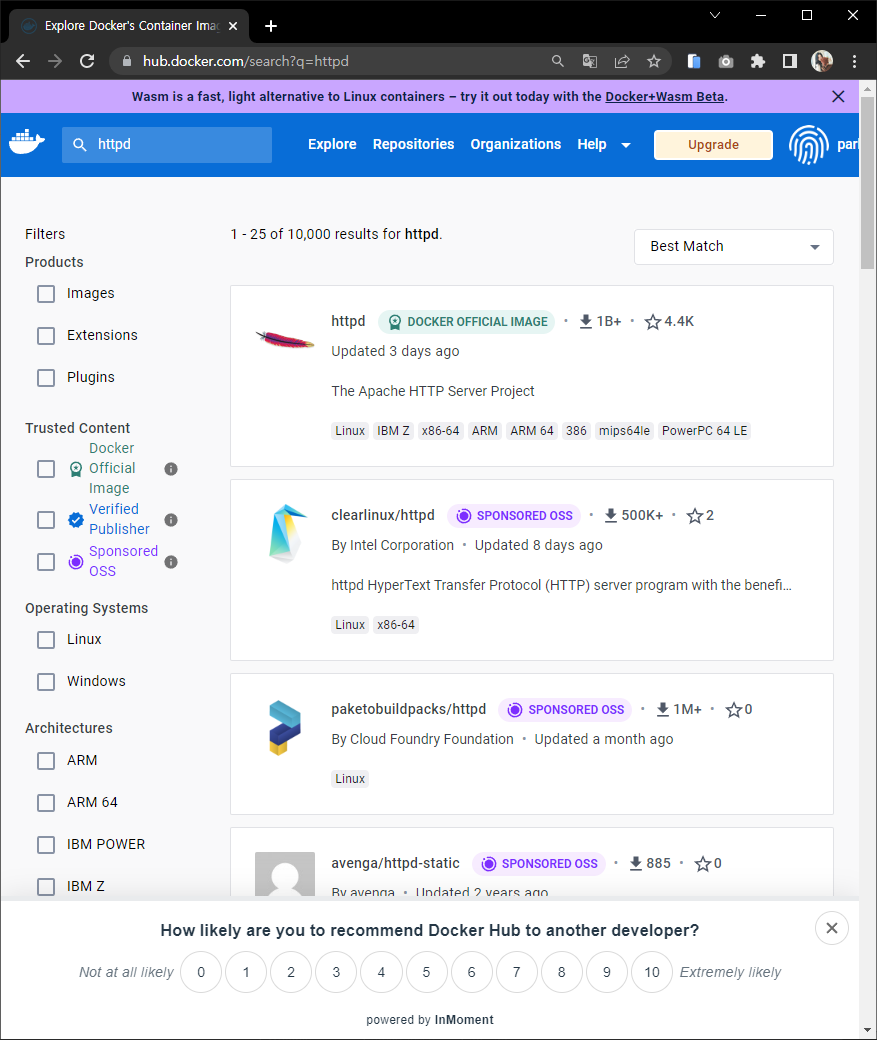Click the download icon on clearlinux/httpd

pos(611,515)
